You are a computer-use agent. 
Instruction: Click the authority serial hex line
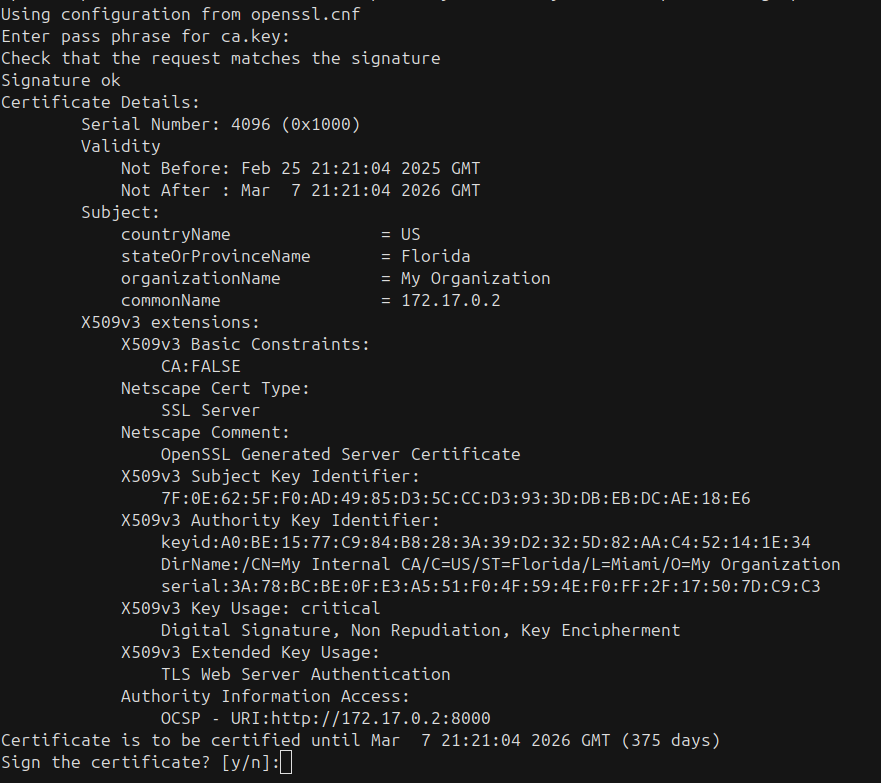pyautogui.click(x=490, y=586)
